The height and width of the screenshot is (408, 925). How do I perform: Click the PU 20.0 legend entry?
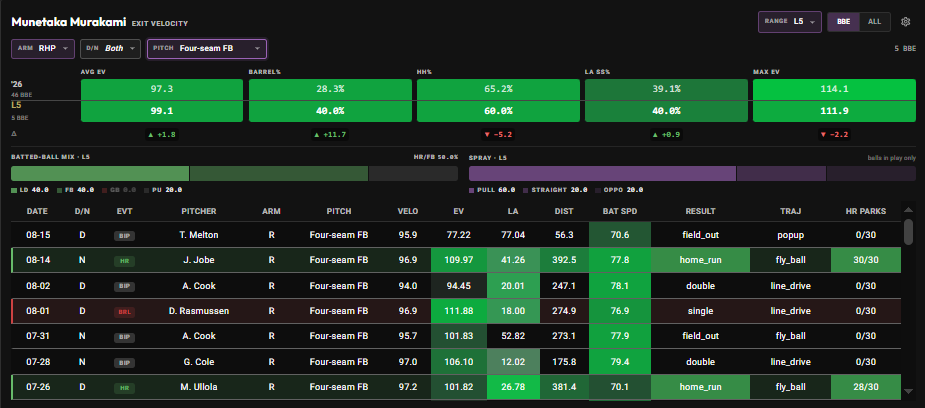coord(163,190)
